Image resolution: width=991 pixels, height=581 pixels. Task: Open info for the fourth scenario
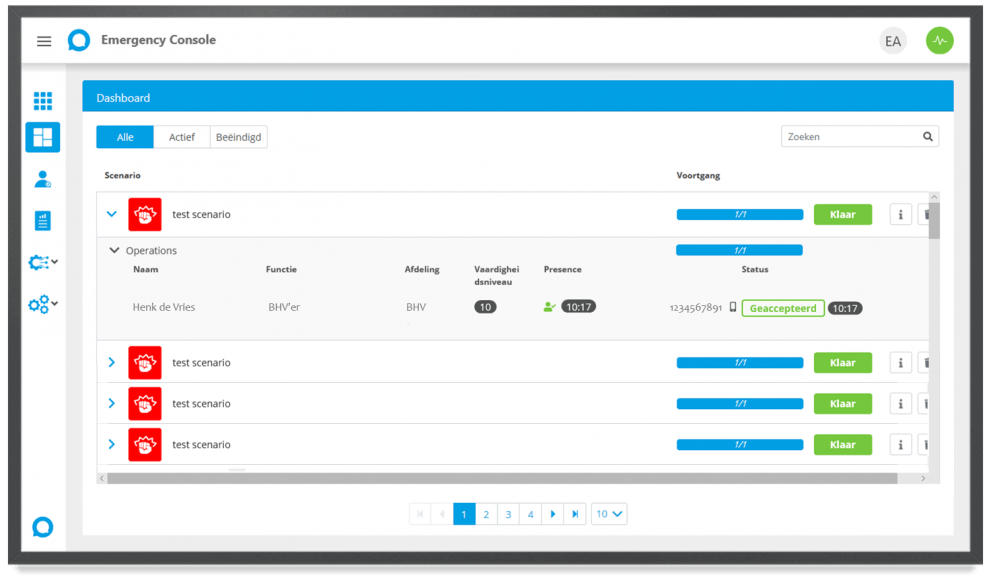tap(901, 444)
